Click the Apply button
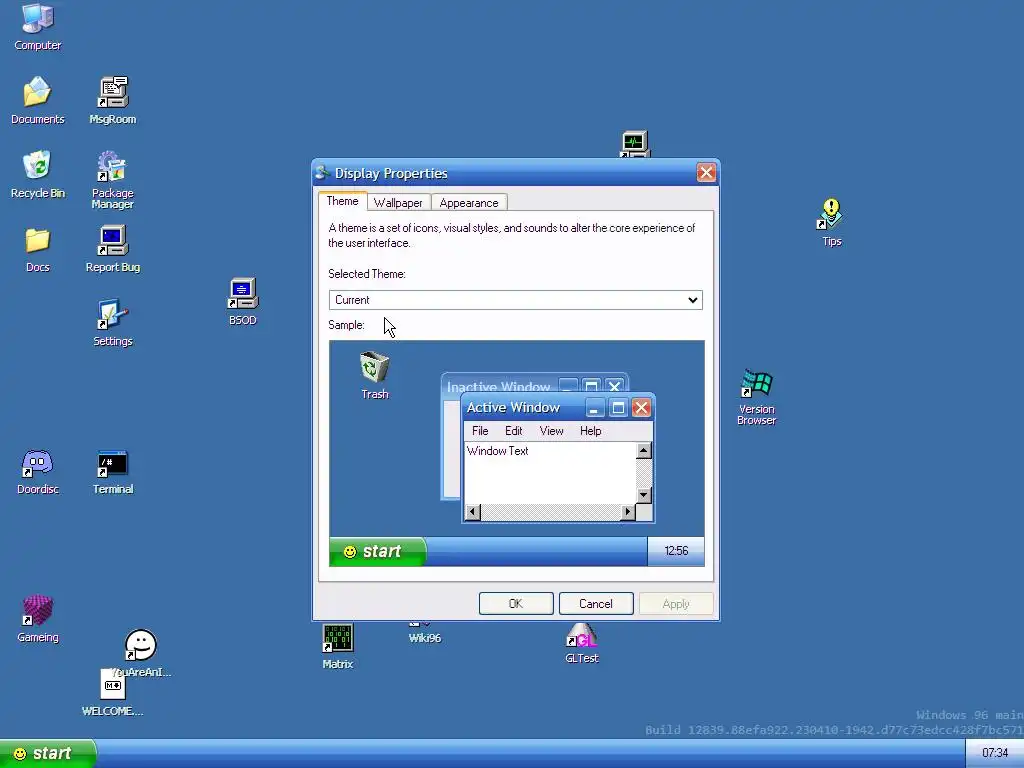Screen dimensions: 1024x768 tap(676, 603)
